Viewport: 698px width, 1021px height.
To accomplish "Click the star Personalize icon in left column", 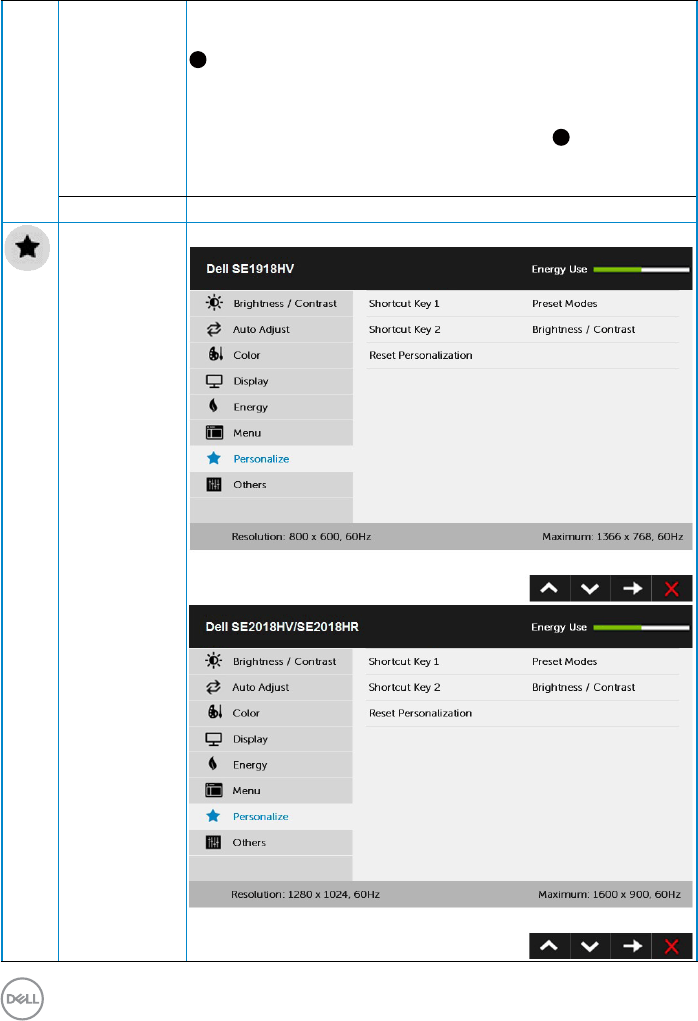I will [27, 248].
